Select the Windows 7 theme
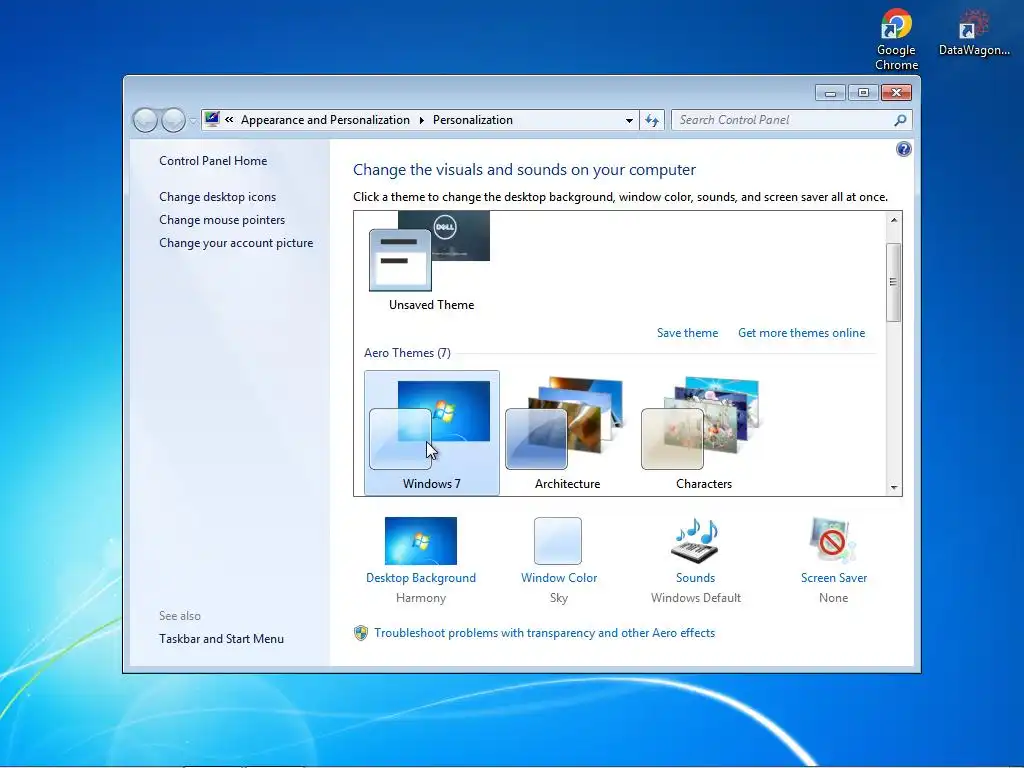 click(432, 432)
